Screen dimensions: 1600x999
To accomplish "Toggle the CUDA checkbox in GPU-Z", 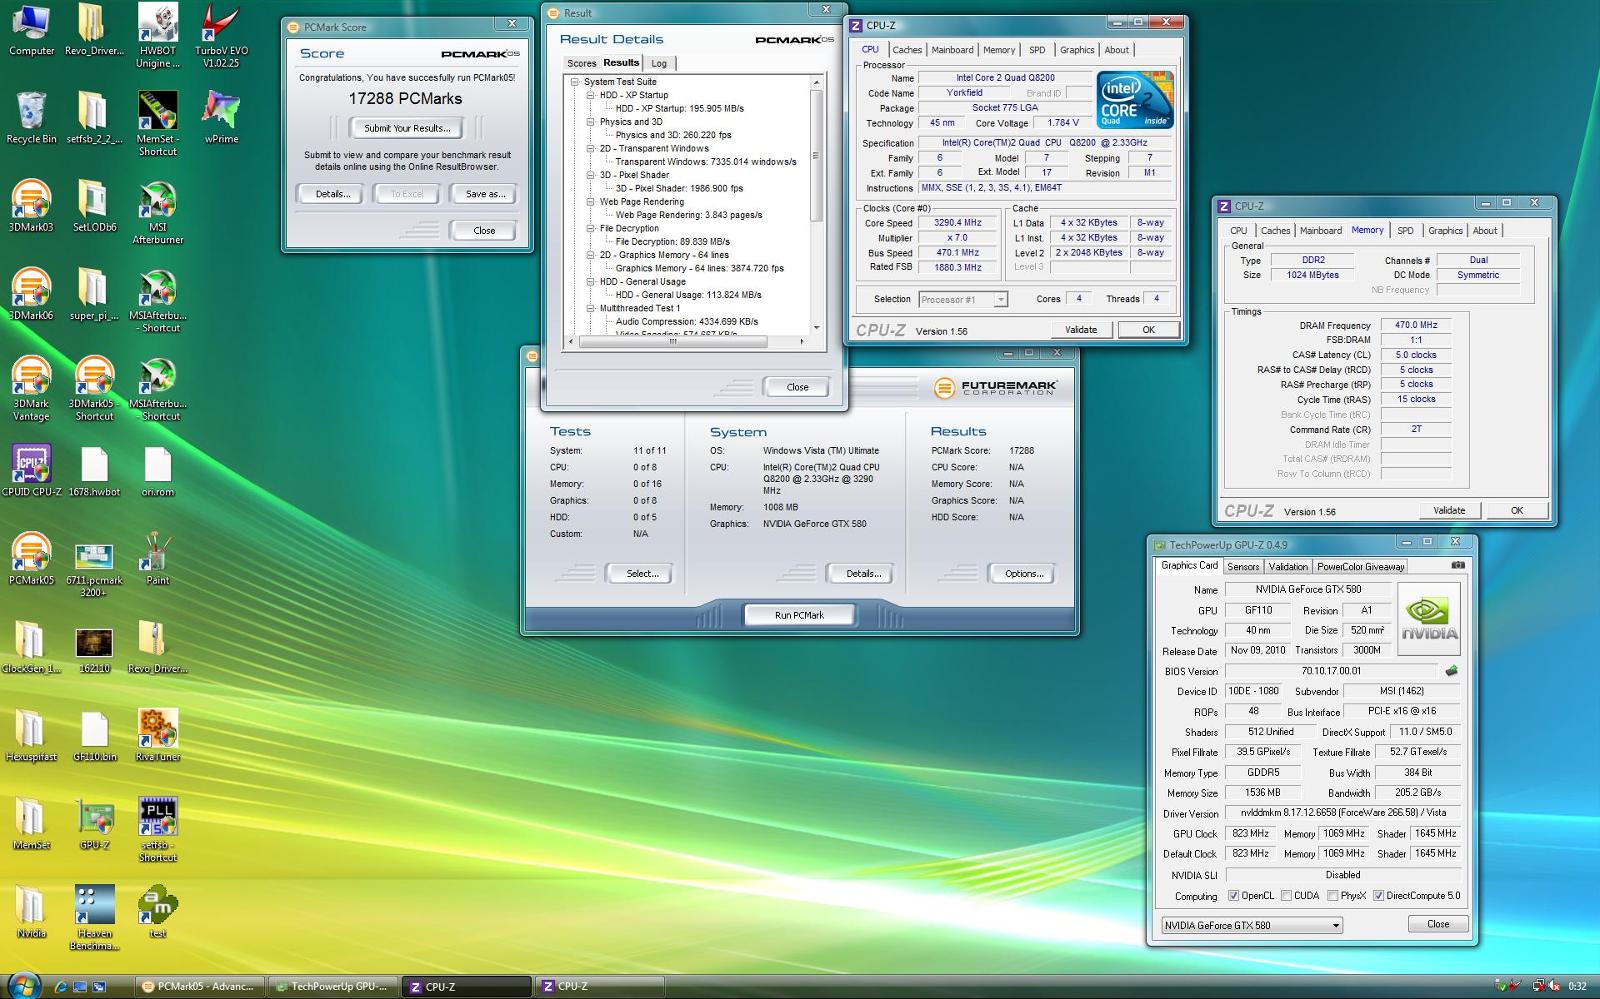I will click(x=1286, y=896).
